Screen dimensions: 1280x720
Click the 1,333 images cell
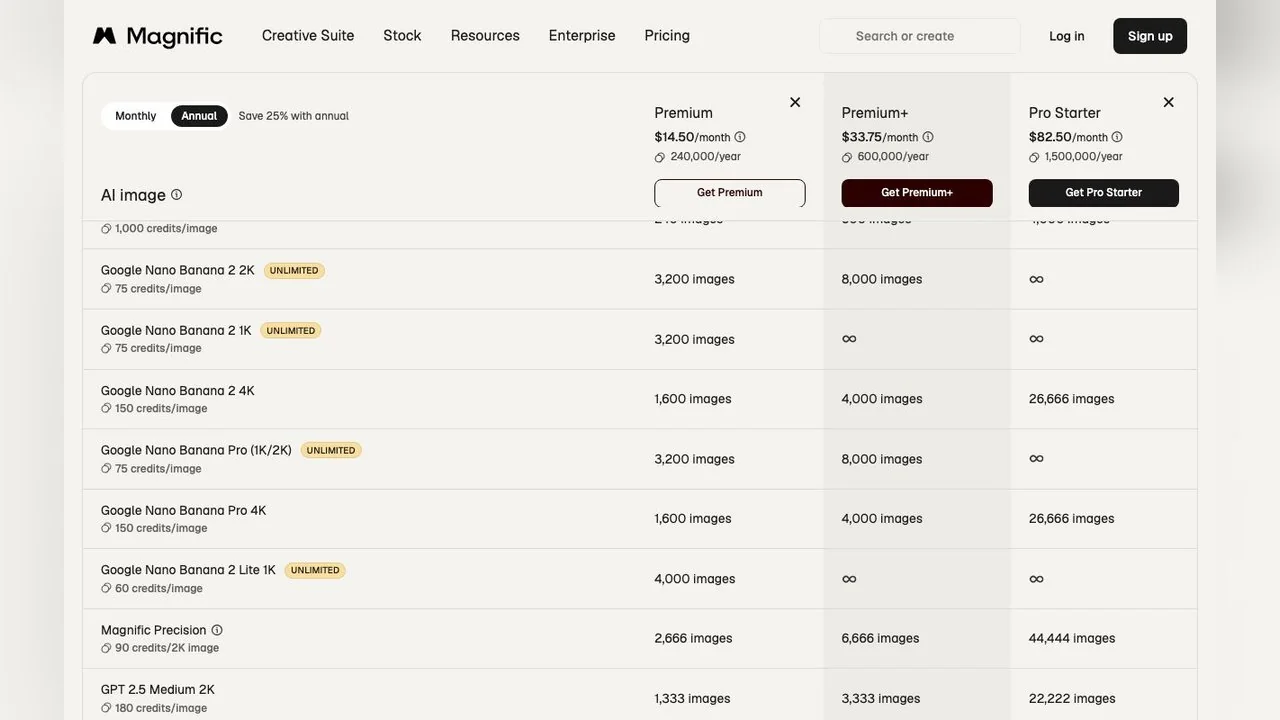pos(693,698)
